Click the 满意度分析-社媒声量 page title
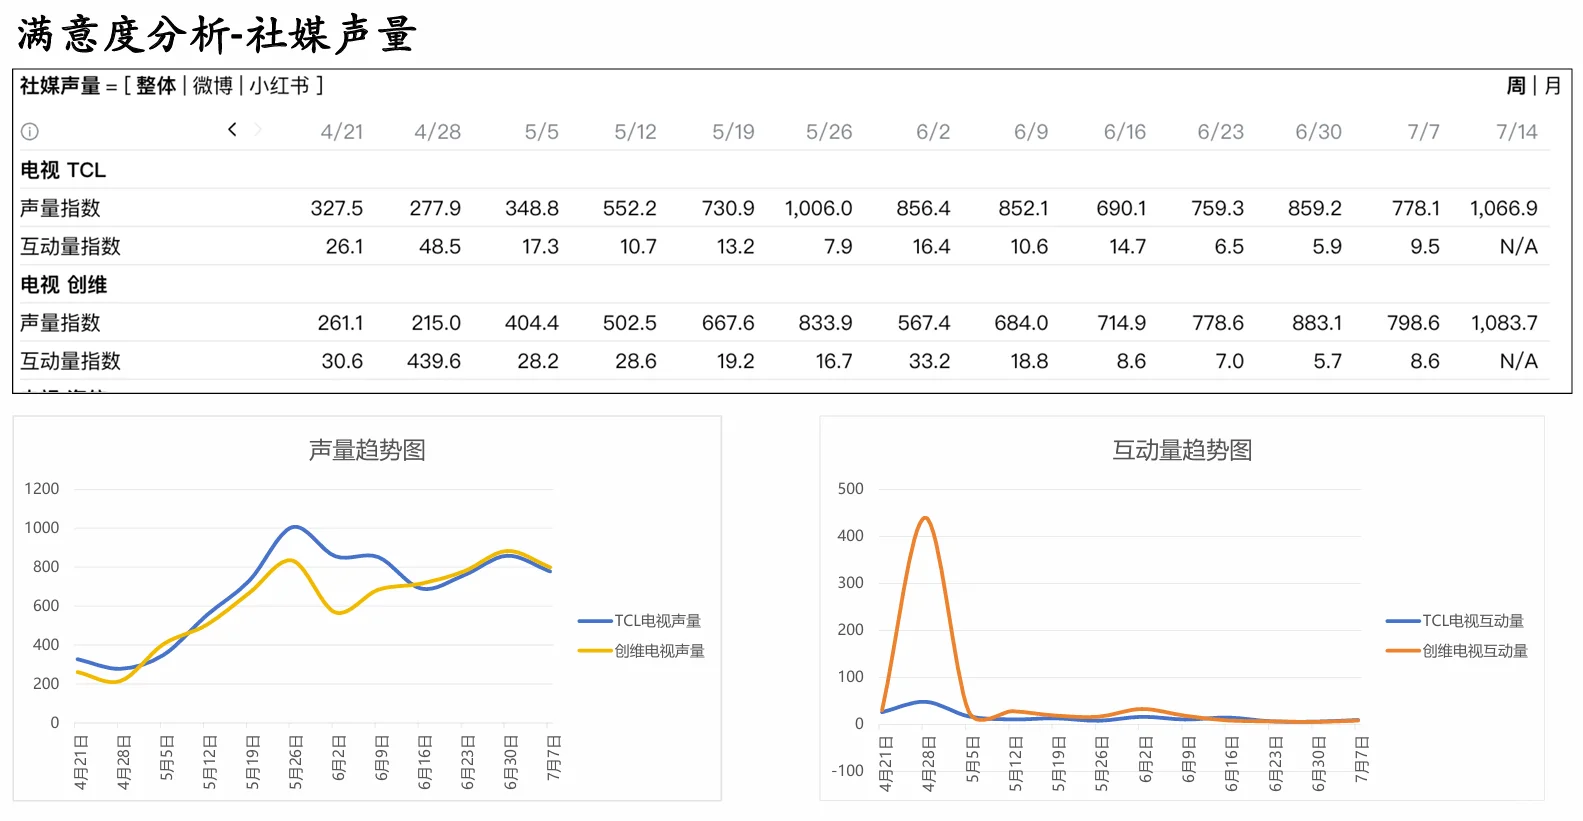Image resolution: width=1583 pixels, height=821 pixels. pyautogui.click(x=217, y=35)
